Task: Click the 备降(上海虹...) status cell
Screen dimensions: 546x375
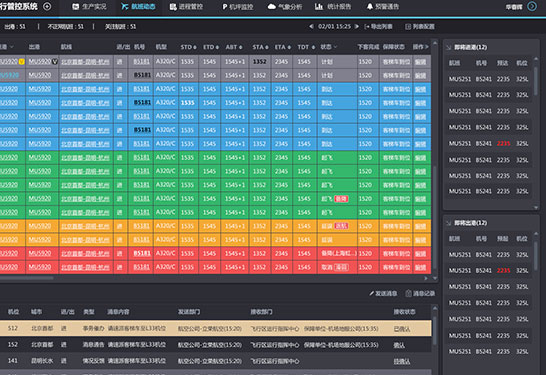Action: pyautogui.click(x=337, y=253)
